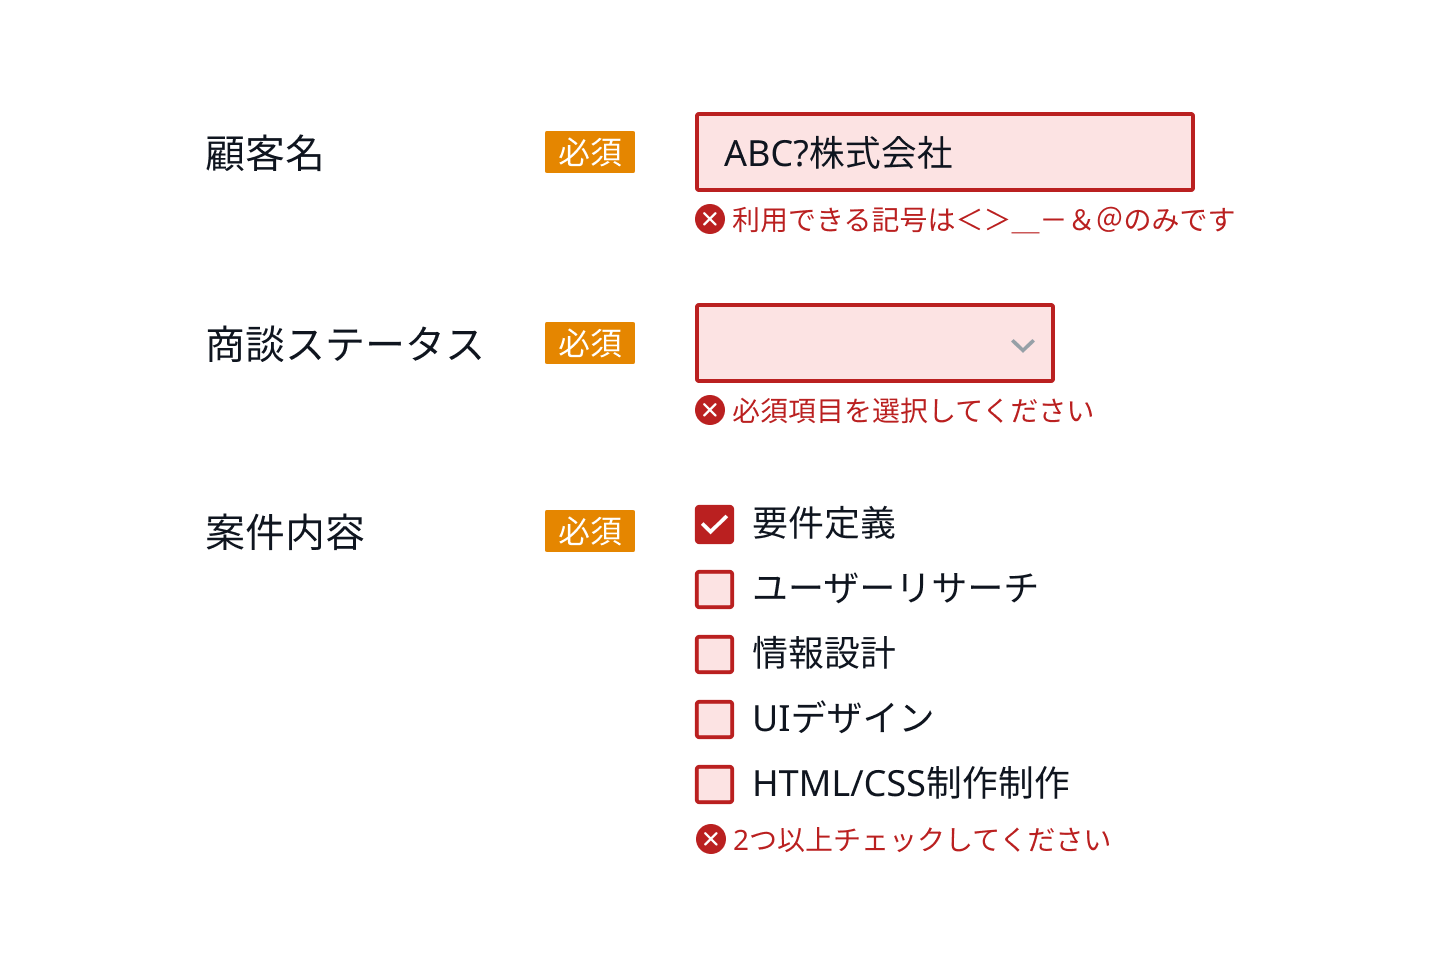Click the error icon beside 商談ステータス message
The width and height of the screenshot is (1440, 965).
pyautogui.click(x=709, y=410)
